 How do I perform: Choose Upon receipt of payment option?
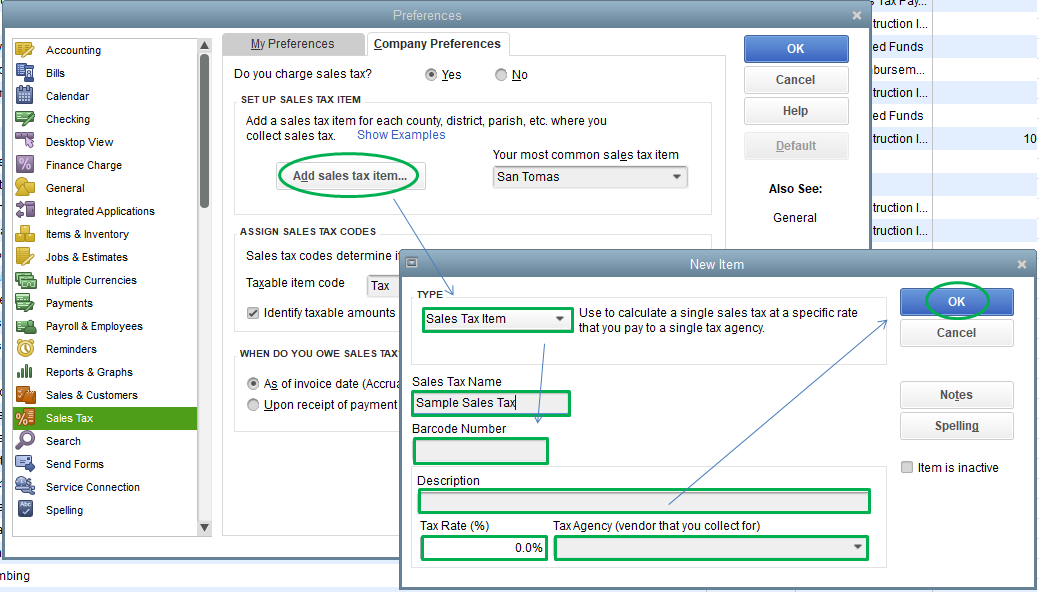pos(252,404)
